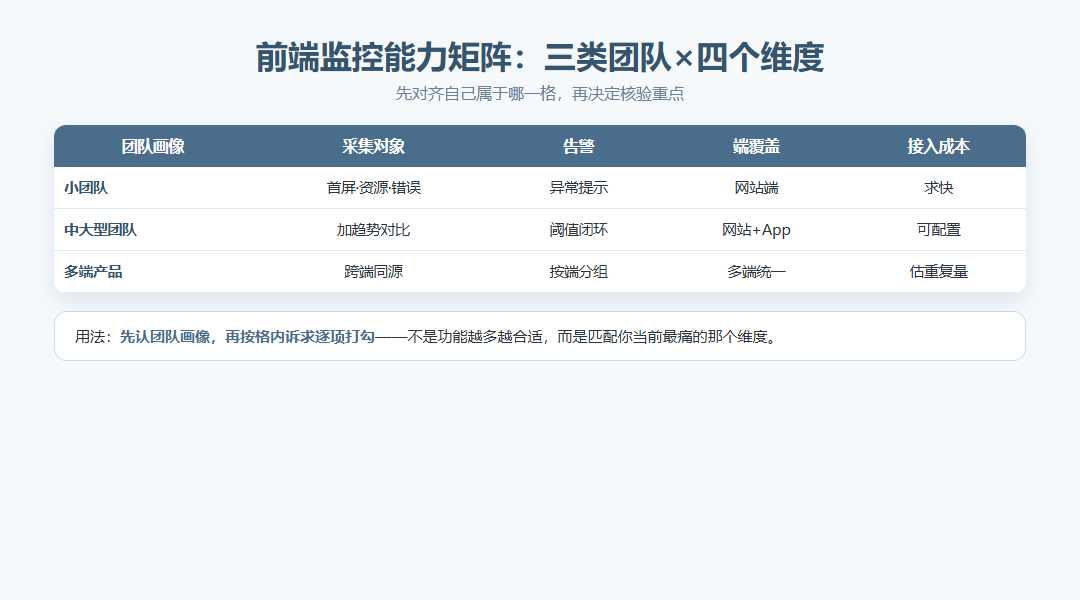The width and height of the screenshot is (1080, 600).
Task: Click the cell 异常提示
Action: click(579, 187)
